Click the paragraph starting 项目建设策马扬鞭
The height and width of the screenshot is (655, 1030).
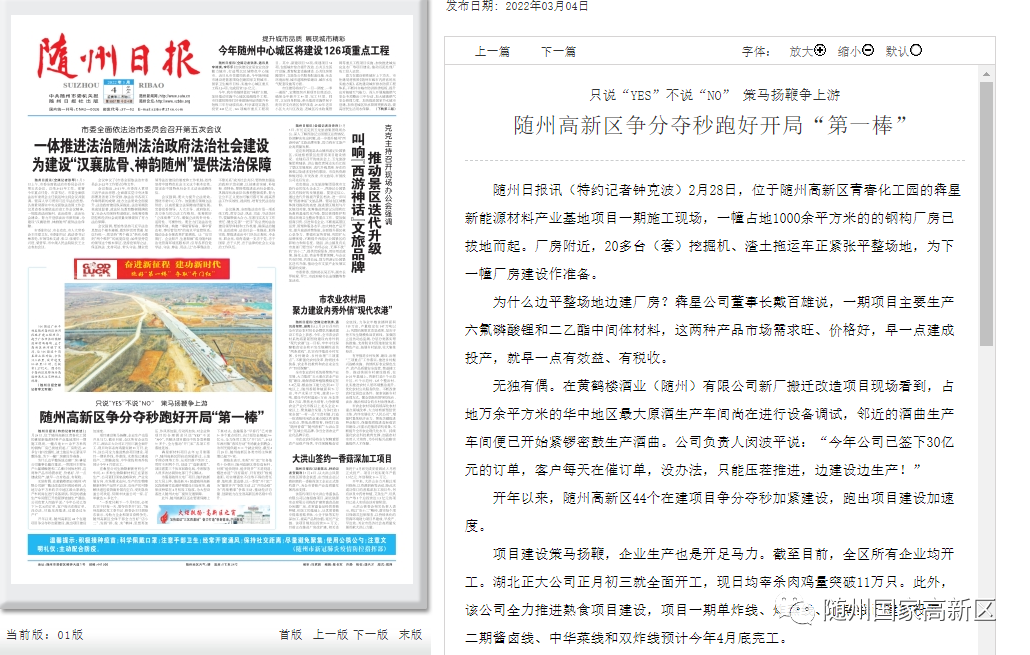(709, 596)
